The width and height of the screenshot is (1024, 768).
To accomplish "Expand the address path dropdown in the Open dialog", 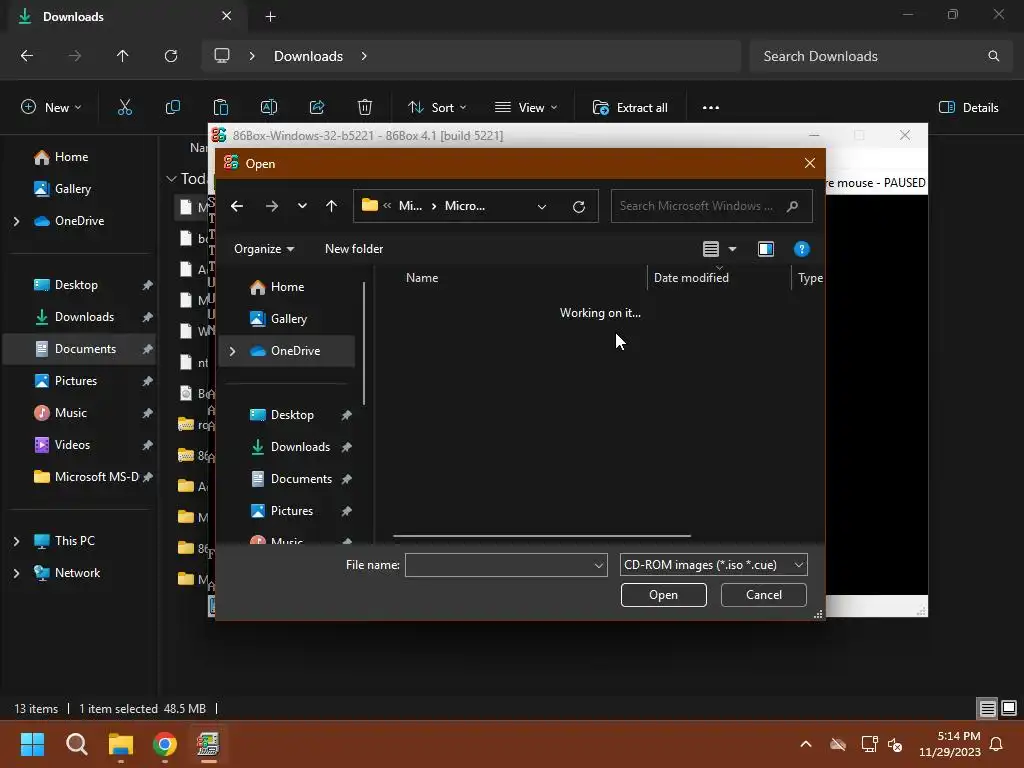I will point(541,206).
